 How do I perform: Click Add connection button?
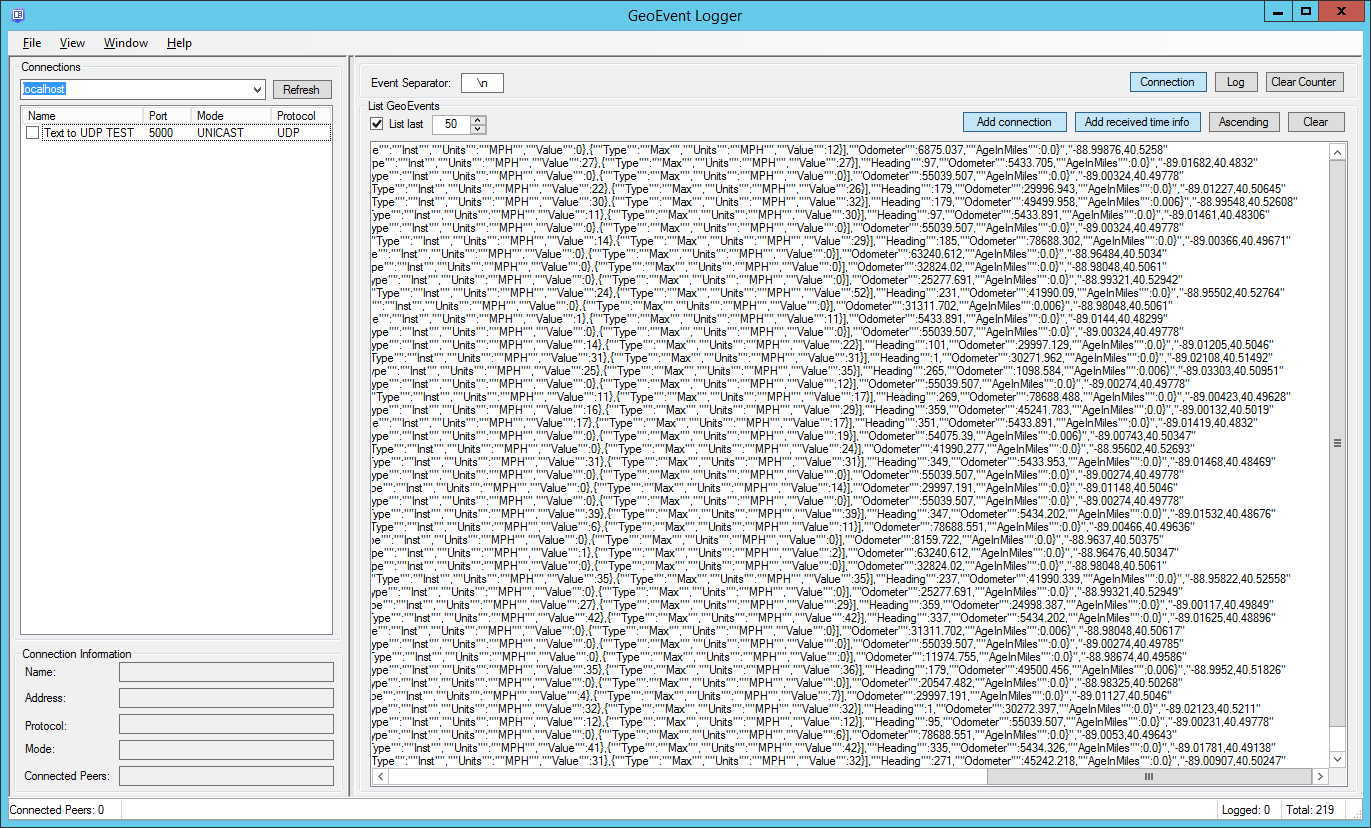click(1014, 122)
